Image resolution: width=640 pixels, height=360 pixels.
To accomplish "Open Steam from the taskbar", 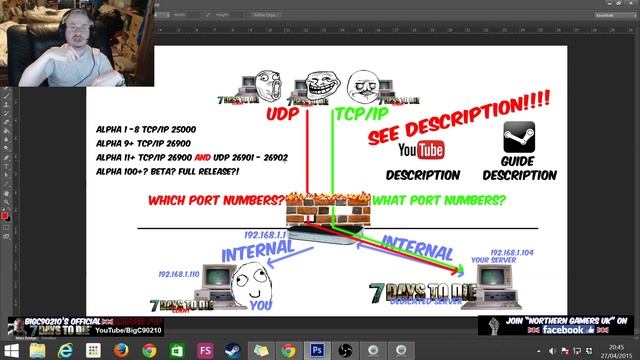I will coord(233,351).
